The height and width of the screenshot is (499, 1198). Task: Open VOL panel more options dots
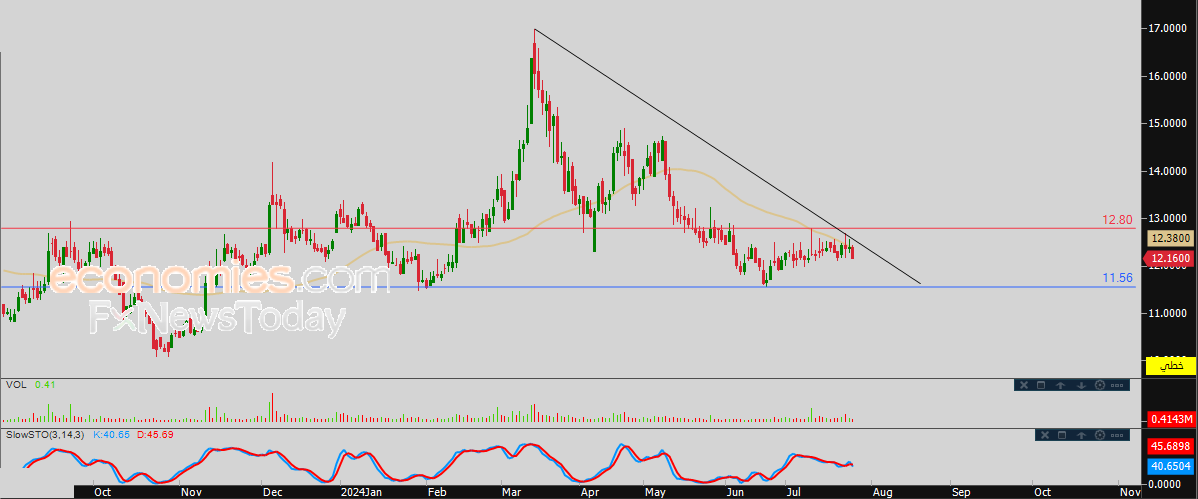click(x=1117, y=385)
